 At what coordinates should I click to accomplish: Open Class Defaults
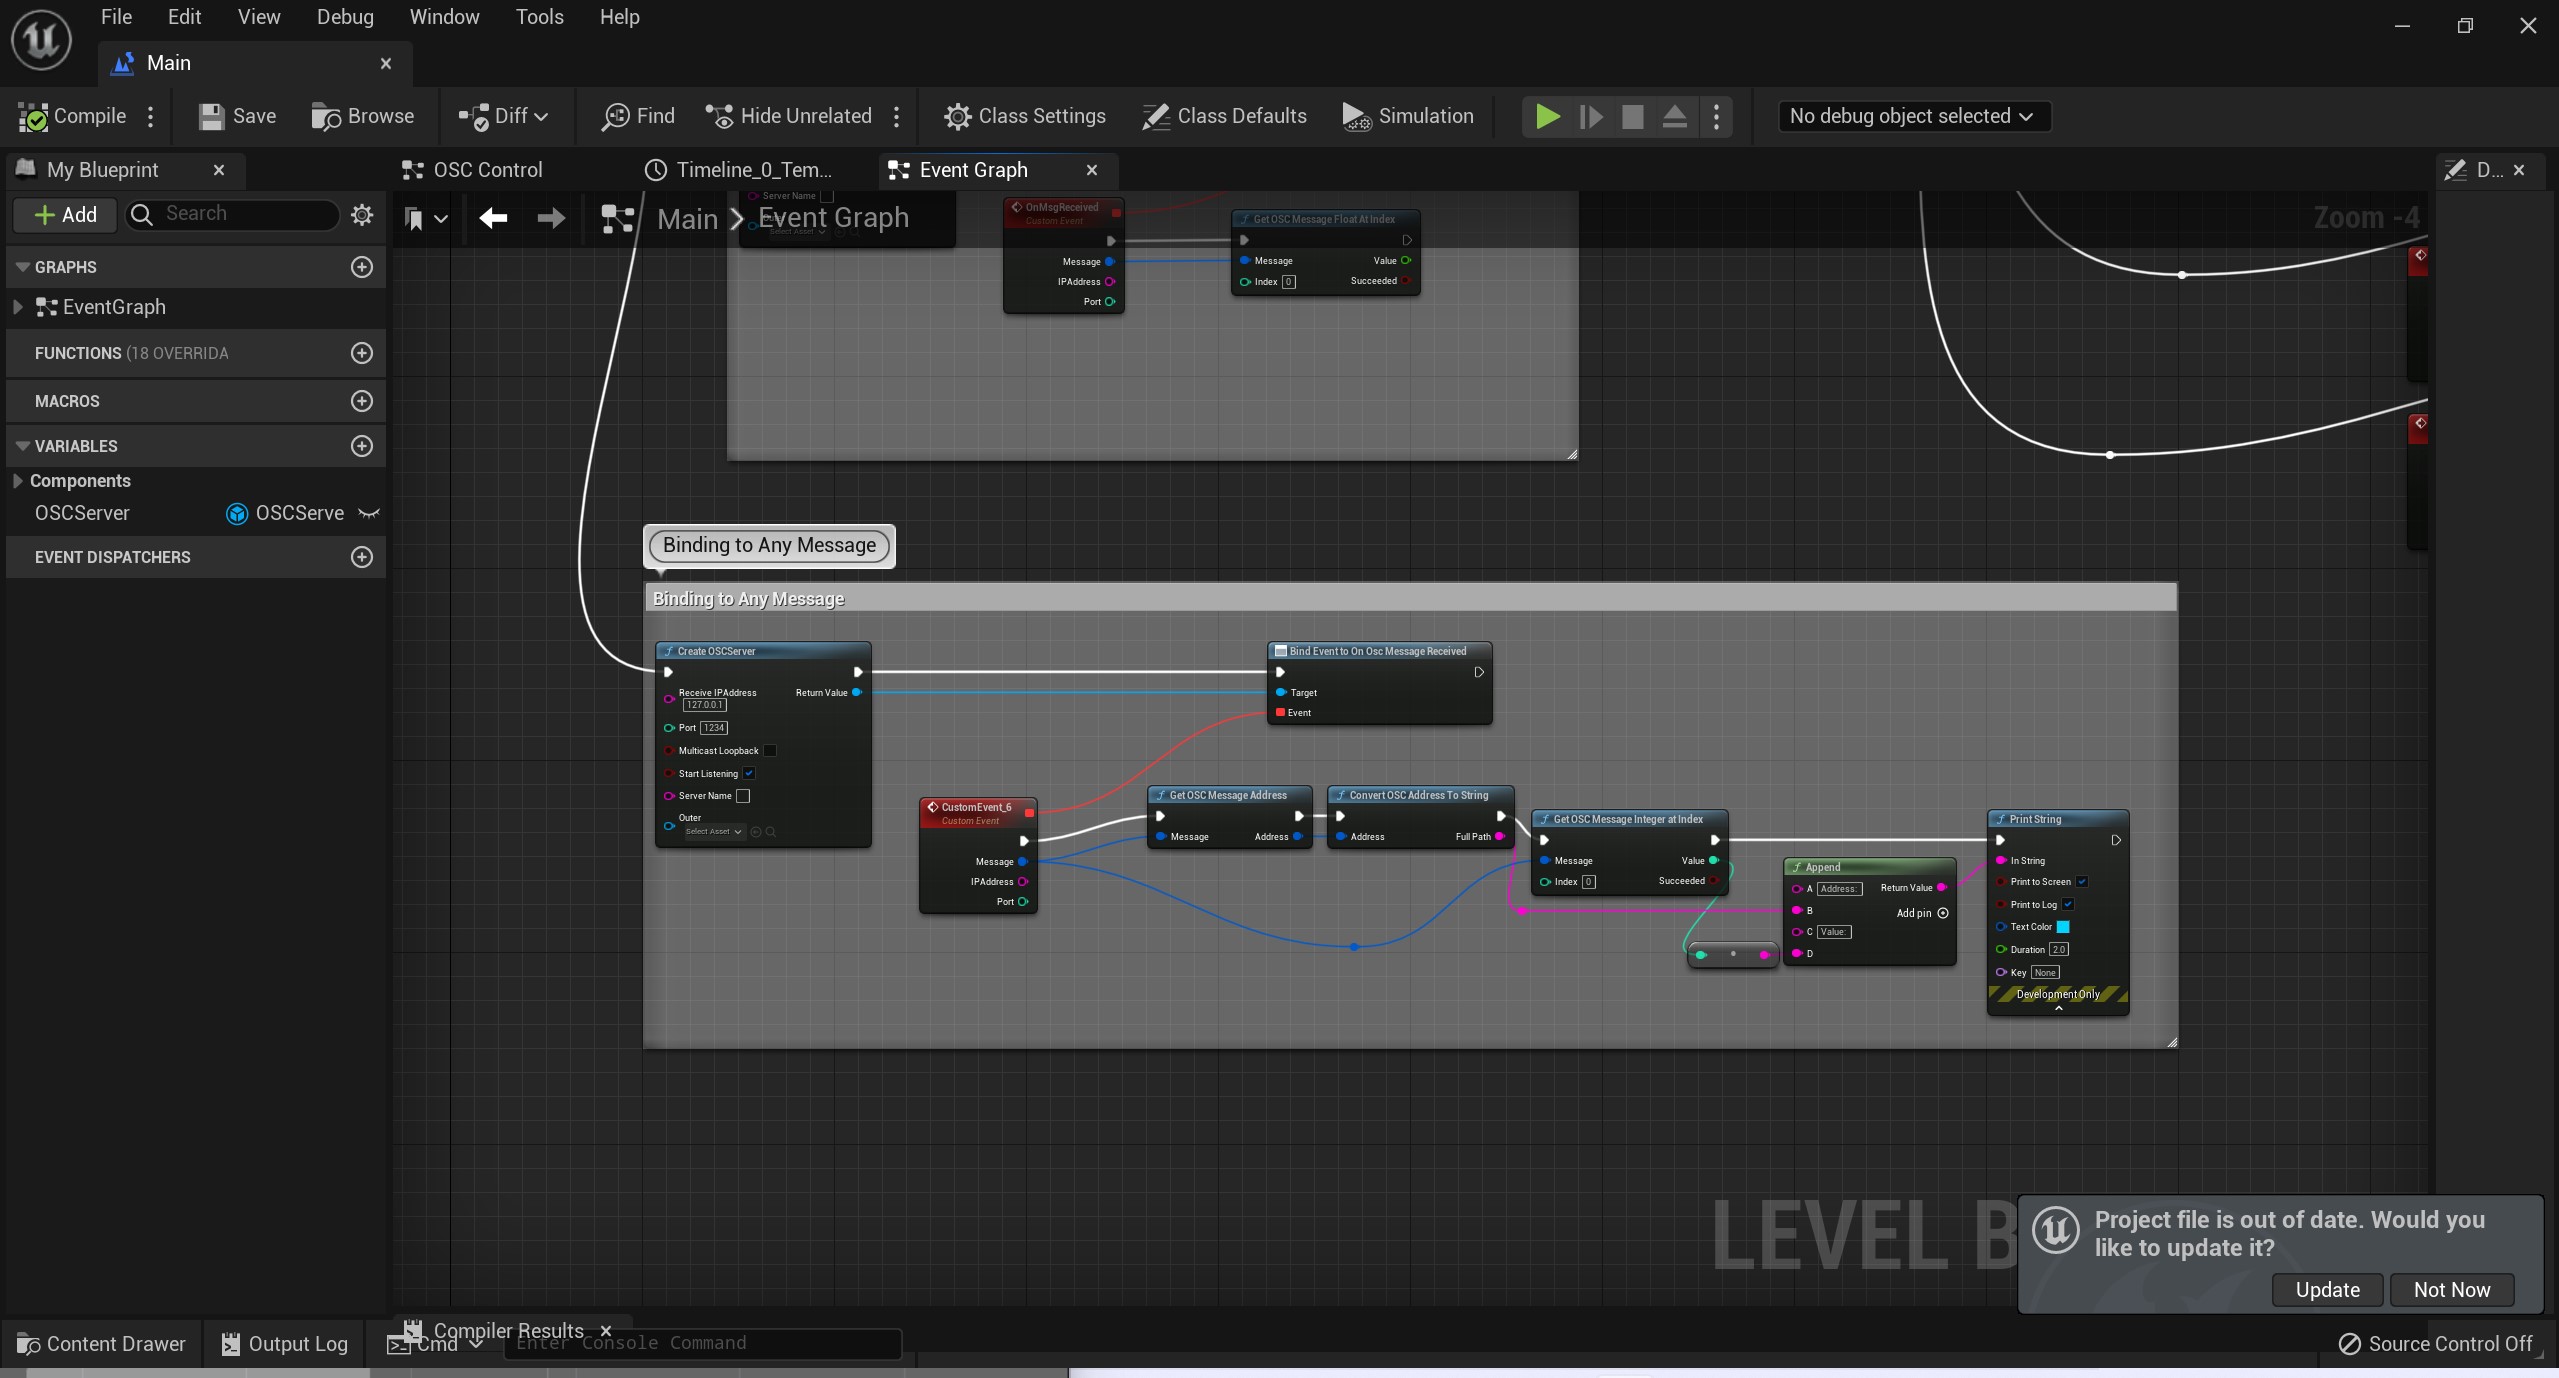tap(1224, 116)
